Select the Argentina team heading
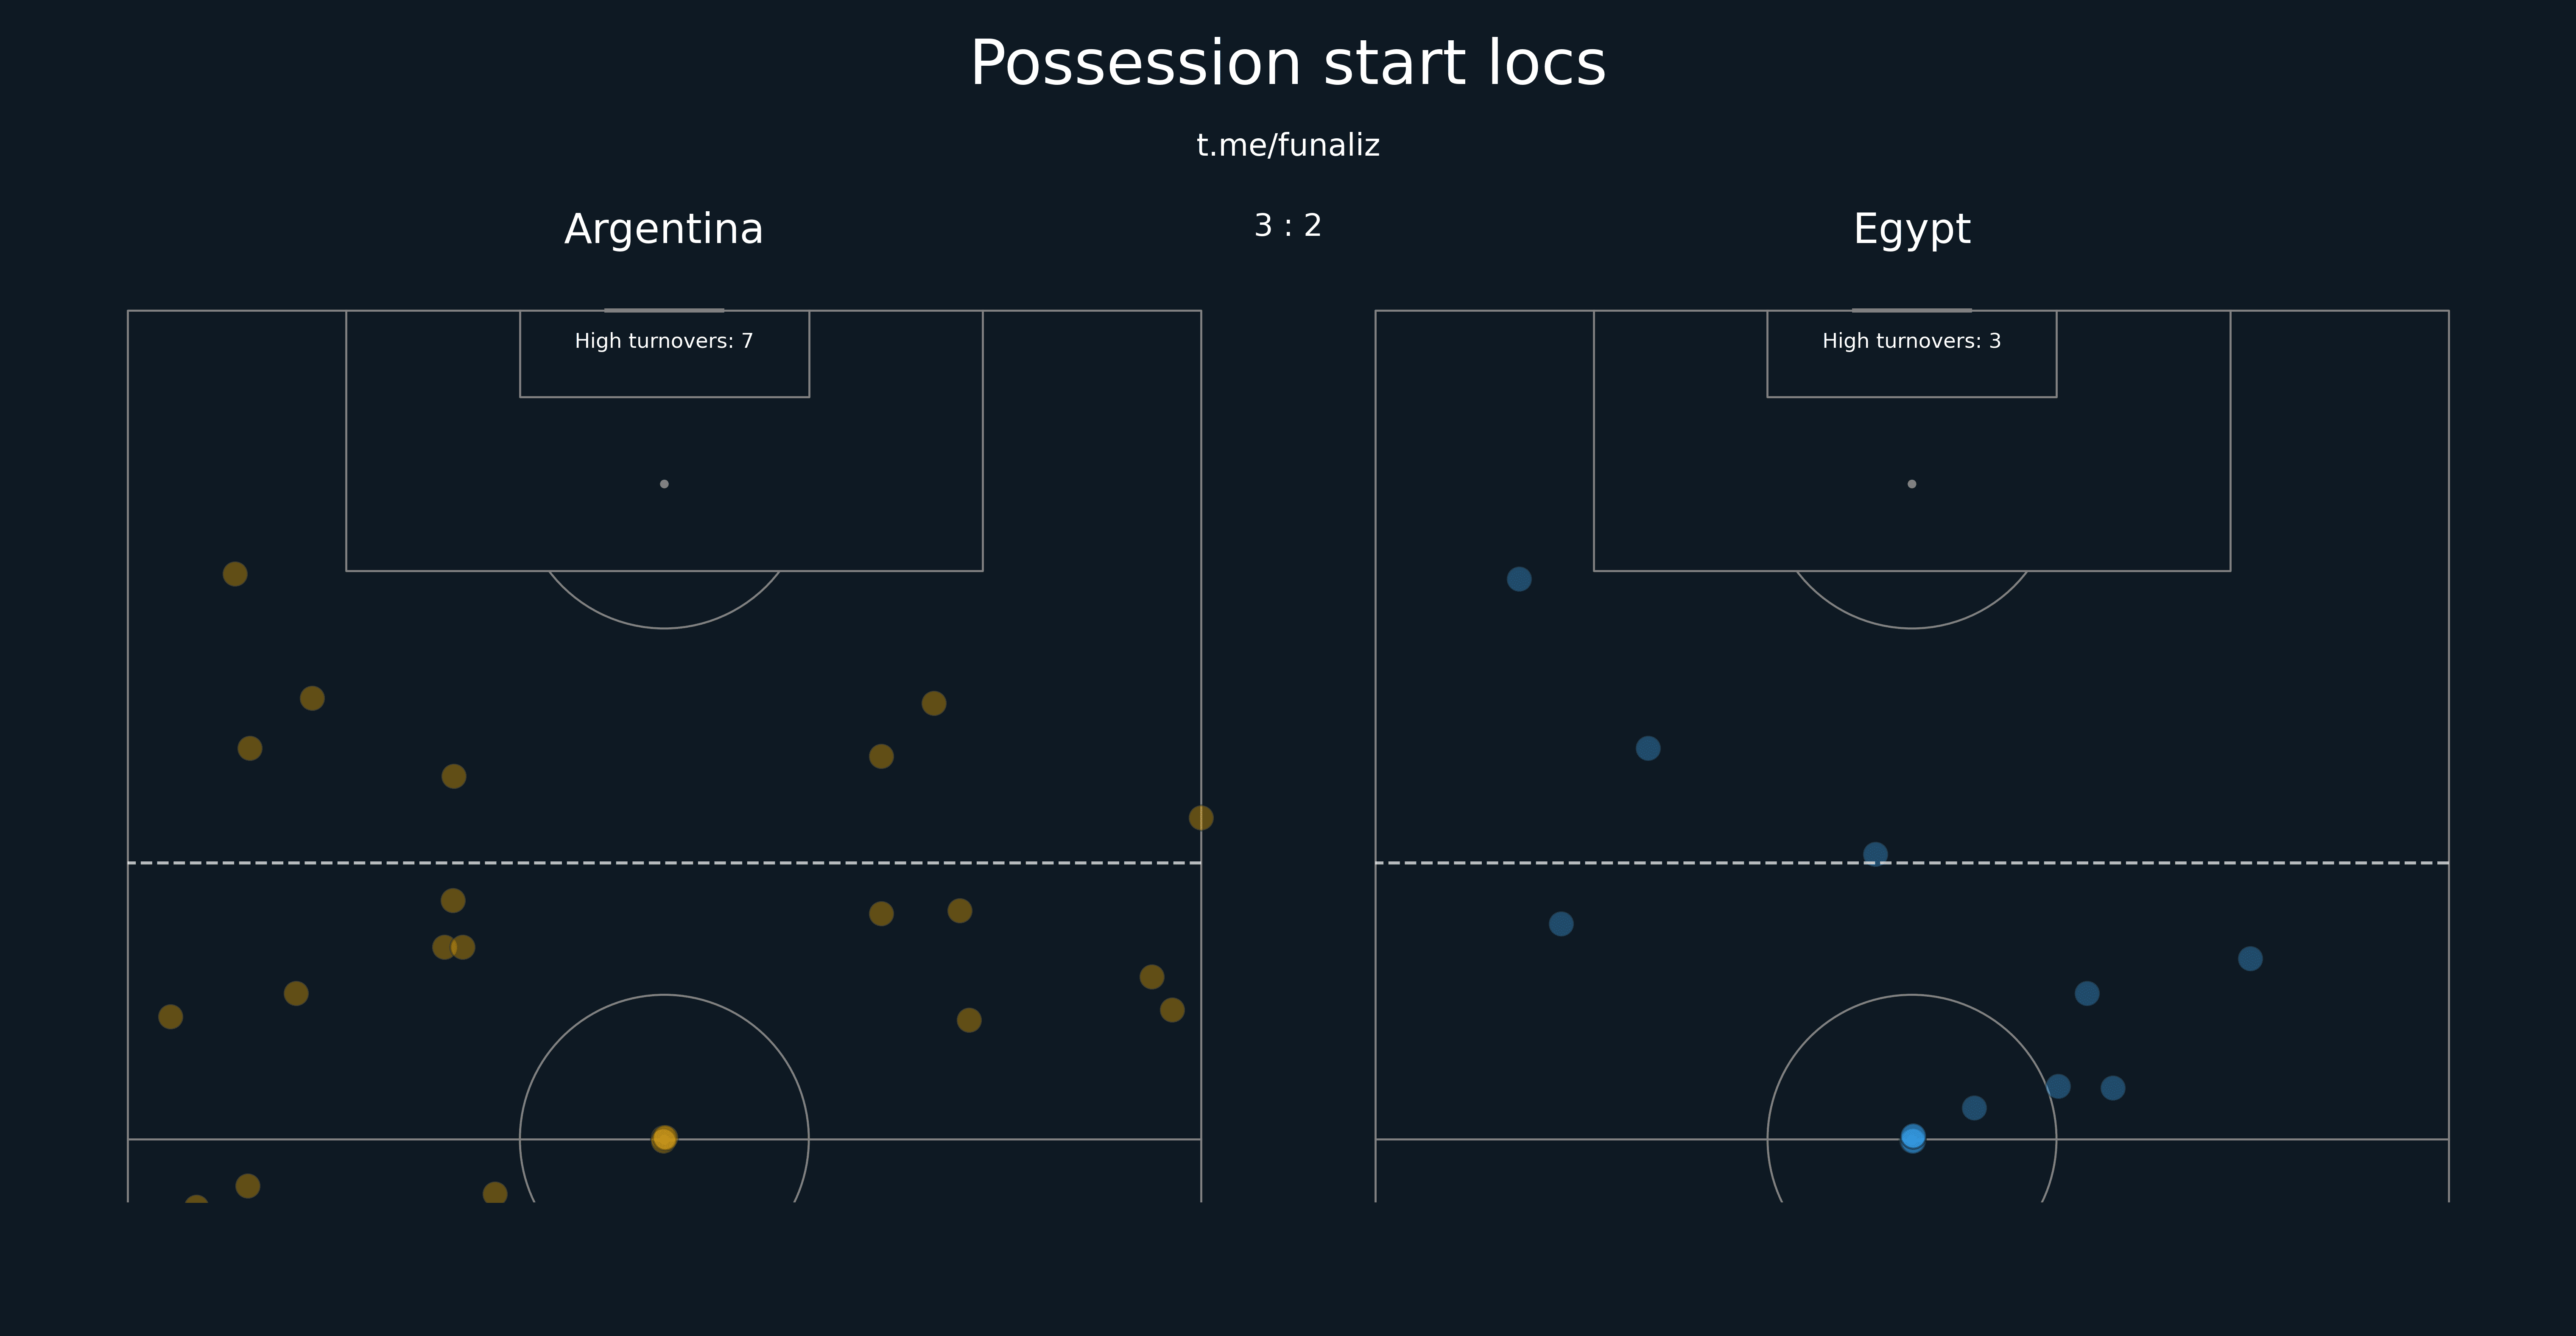This screenshot has width=2576, height=1336. 664,229
